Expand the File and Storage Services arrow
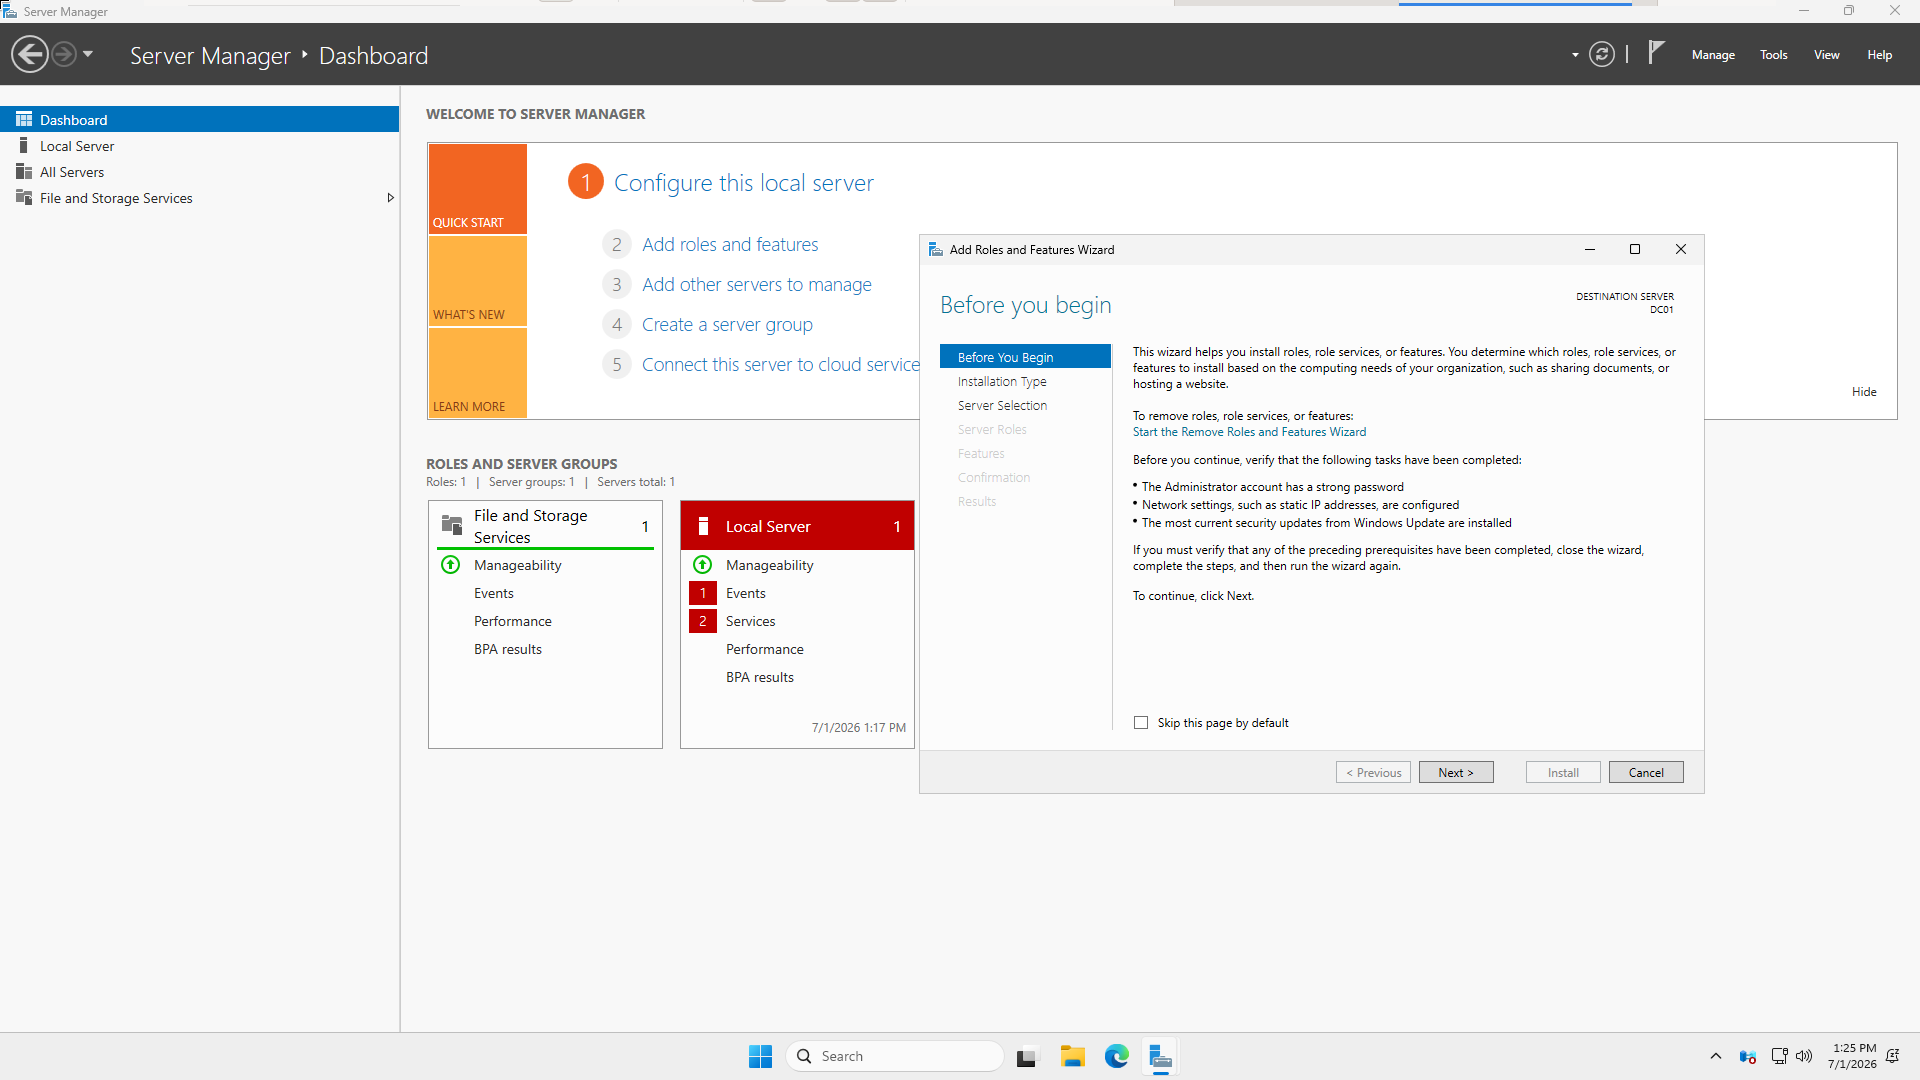The image size is (1920, 1080). pyautogui.click(x=391, y=198)
